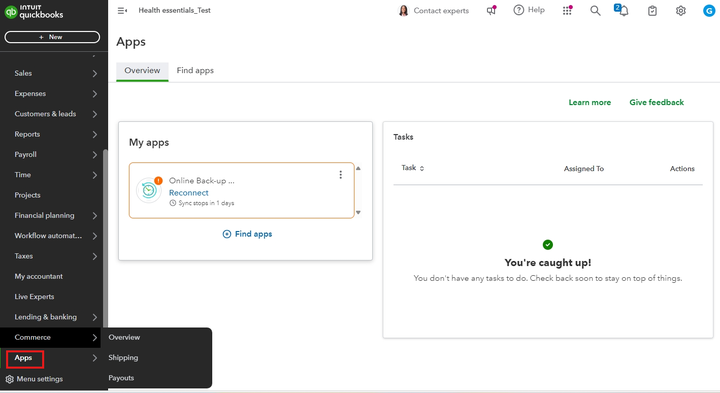The height and width of the screenshot is (393, 720).
Task: Select Apps in the sidebar
Action: 24,358
